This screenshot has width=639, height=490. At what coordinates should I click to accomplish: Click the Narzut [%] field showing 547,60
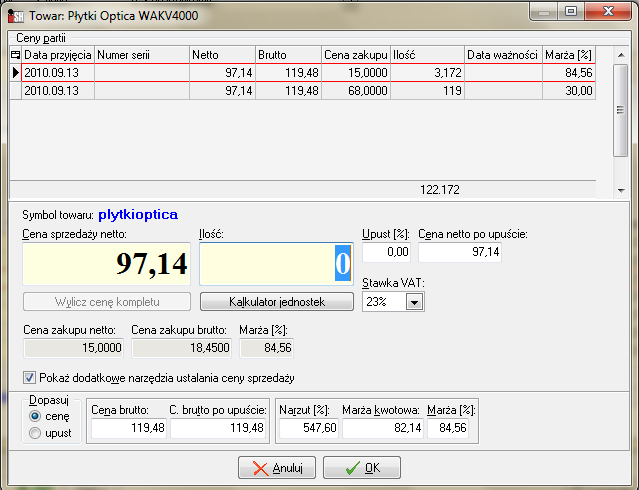tap(309, 428)
